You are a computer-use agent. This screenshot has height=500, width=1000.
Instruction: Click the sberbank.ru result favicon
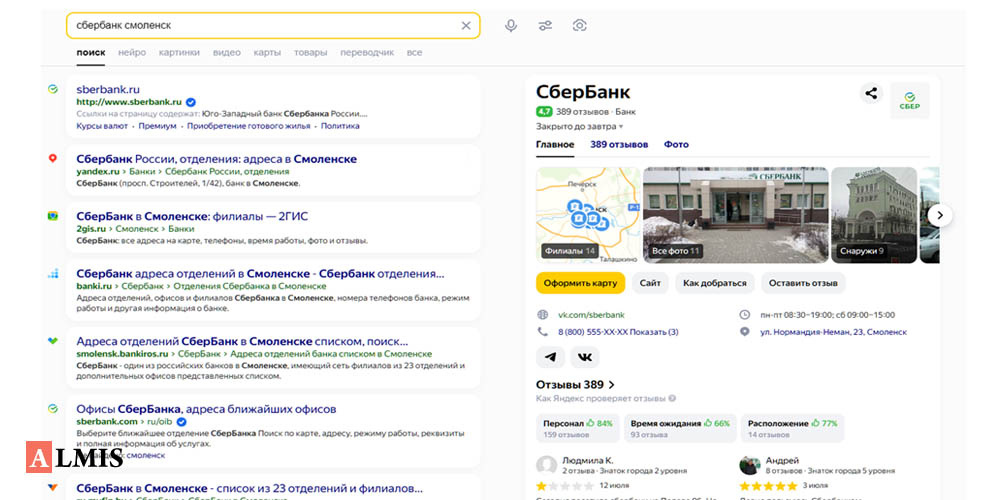tap(53, 89)
